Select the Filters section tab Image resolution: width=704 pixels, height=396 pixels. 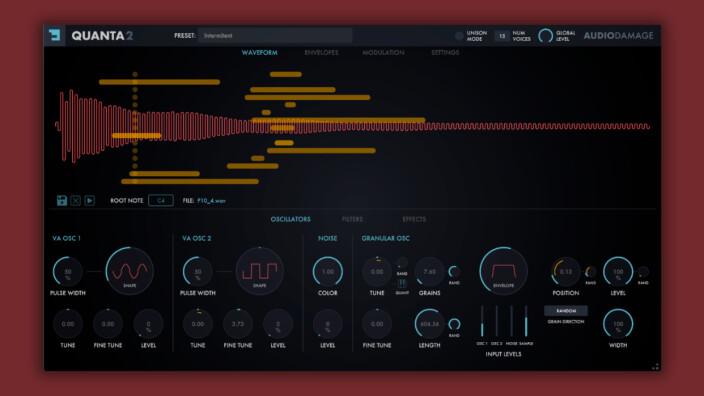point(352,219)
